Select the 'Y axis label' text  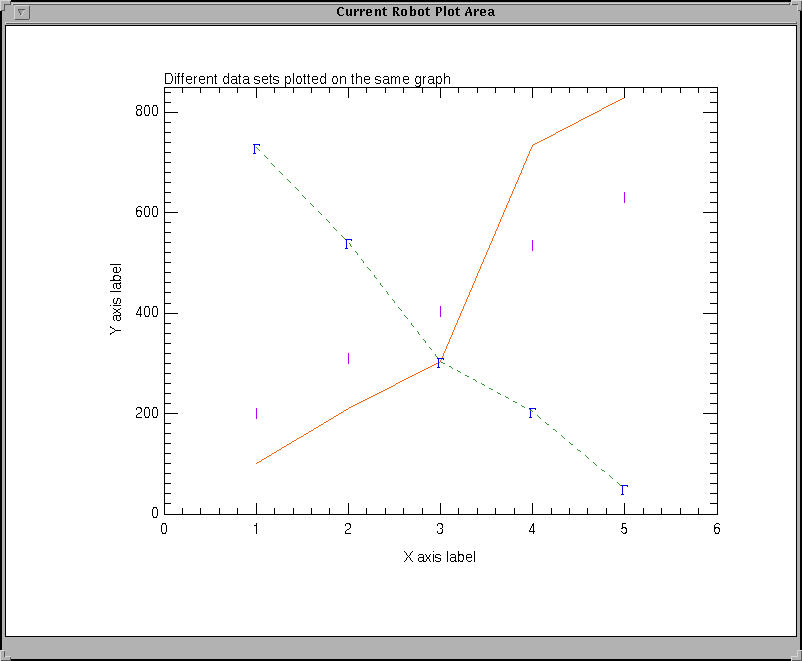point(116,299)
